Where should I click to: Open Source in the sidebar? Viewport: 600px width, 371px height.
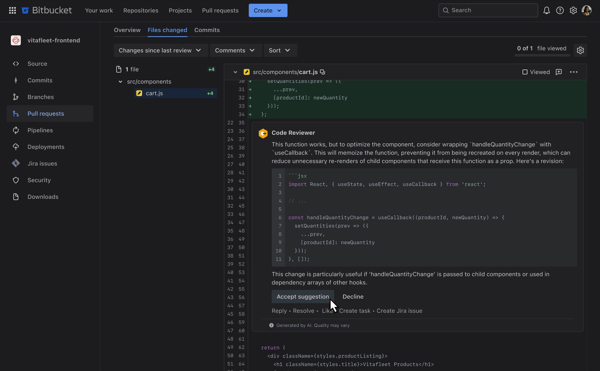pos(50,63)
